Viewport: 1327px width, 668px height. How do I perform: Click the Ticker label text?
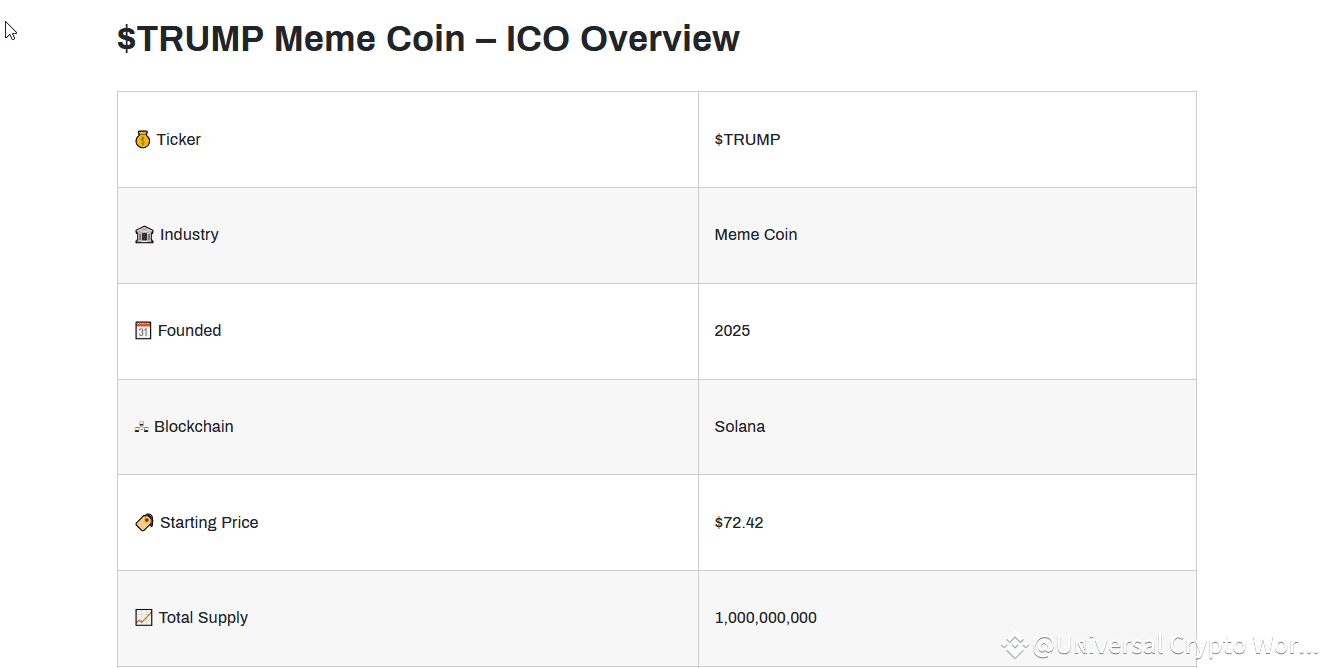click(x=178, y=140)
